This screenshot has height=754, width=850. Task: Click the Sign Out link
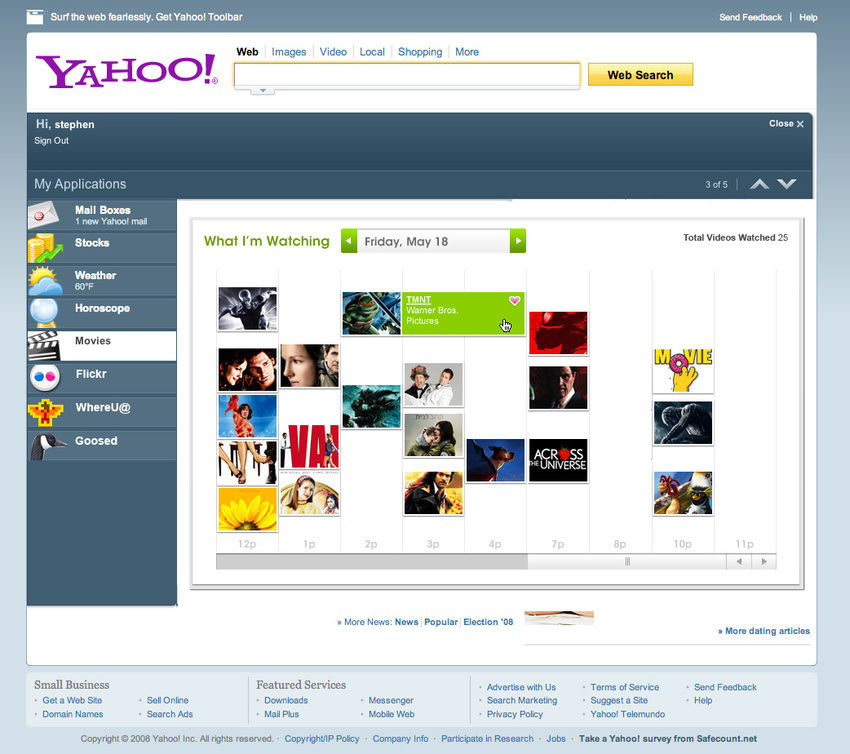coord(51,141)
